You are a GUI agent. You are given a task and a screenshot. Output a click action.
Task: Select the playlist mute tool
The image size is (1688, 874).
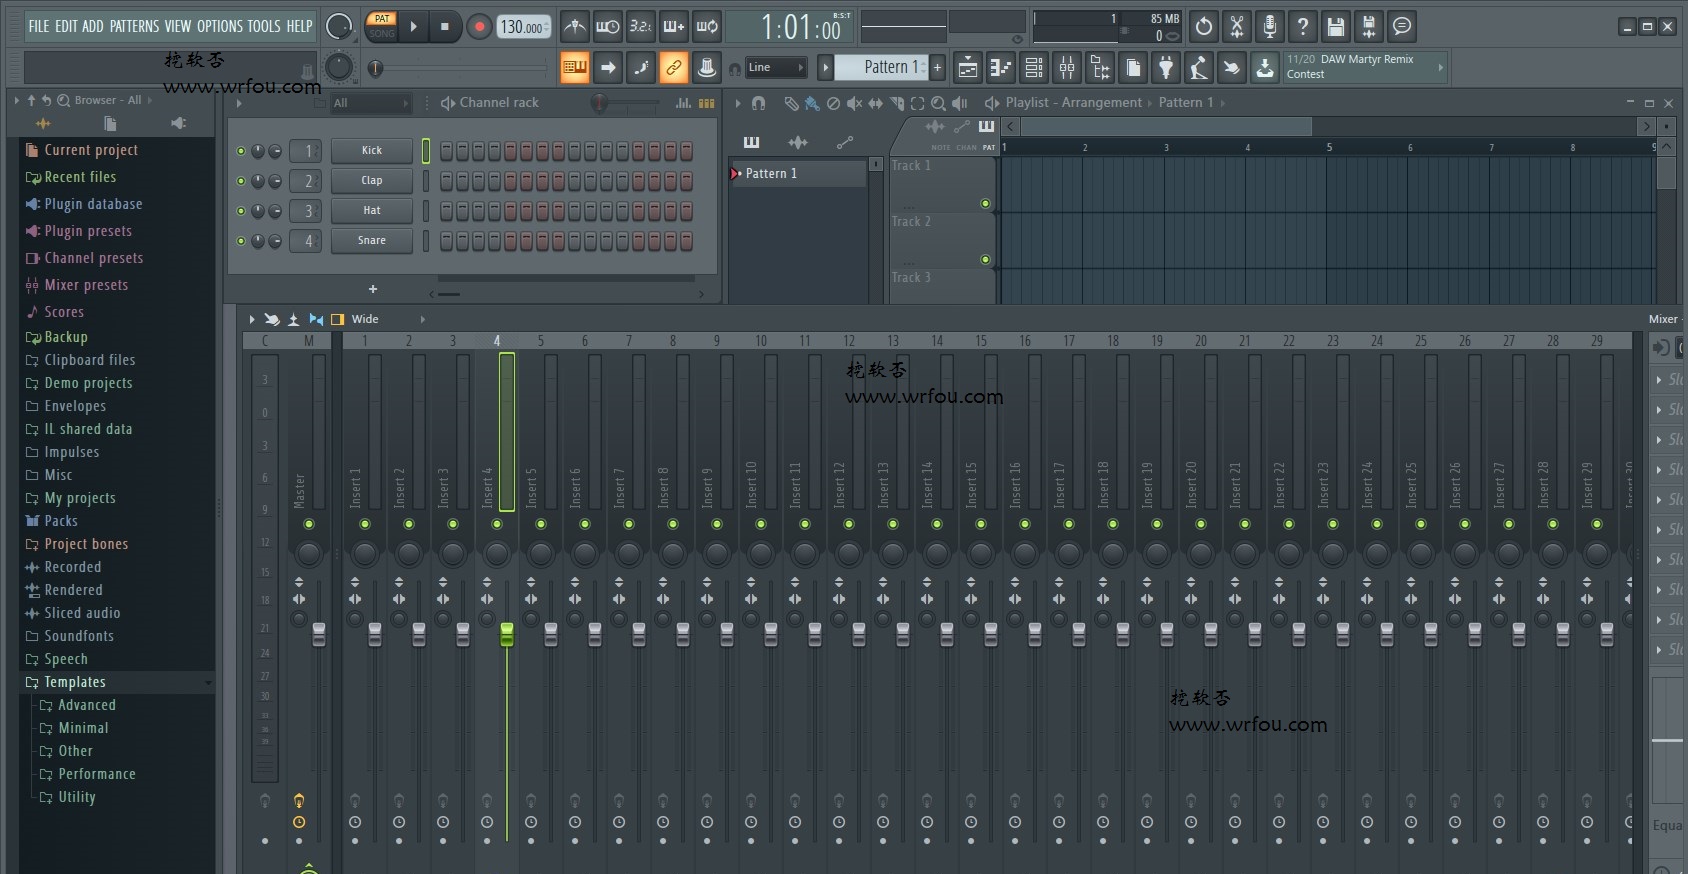coord(854,103)
